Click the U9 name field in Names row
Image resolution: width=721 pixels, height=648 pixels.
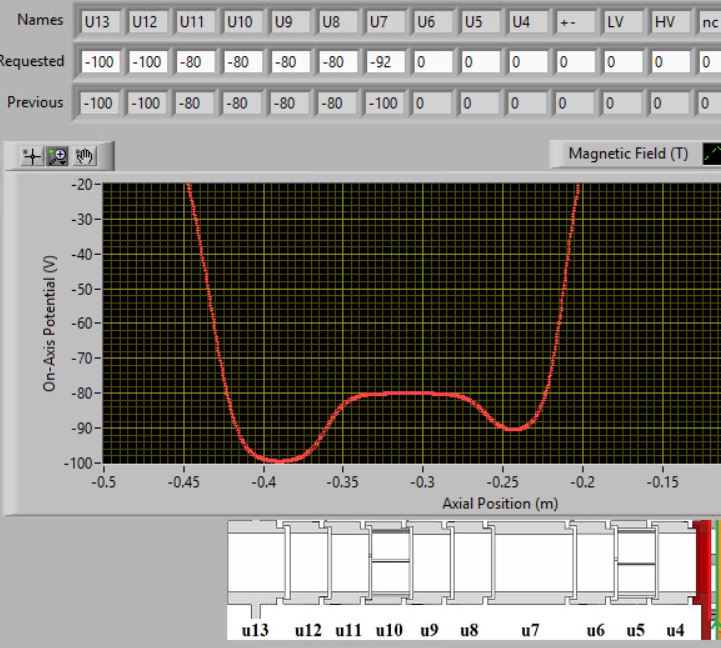point(291,21)
